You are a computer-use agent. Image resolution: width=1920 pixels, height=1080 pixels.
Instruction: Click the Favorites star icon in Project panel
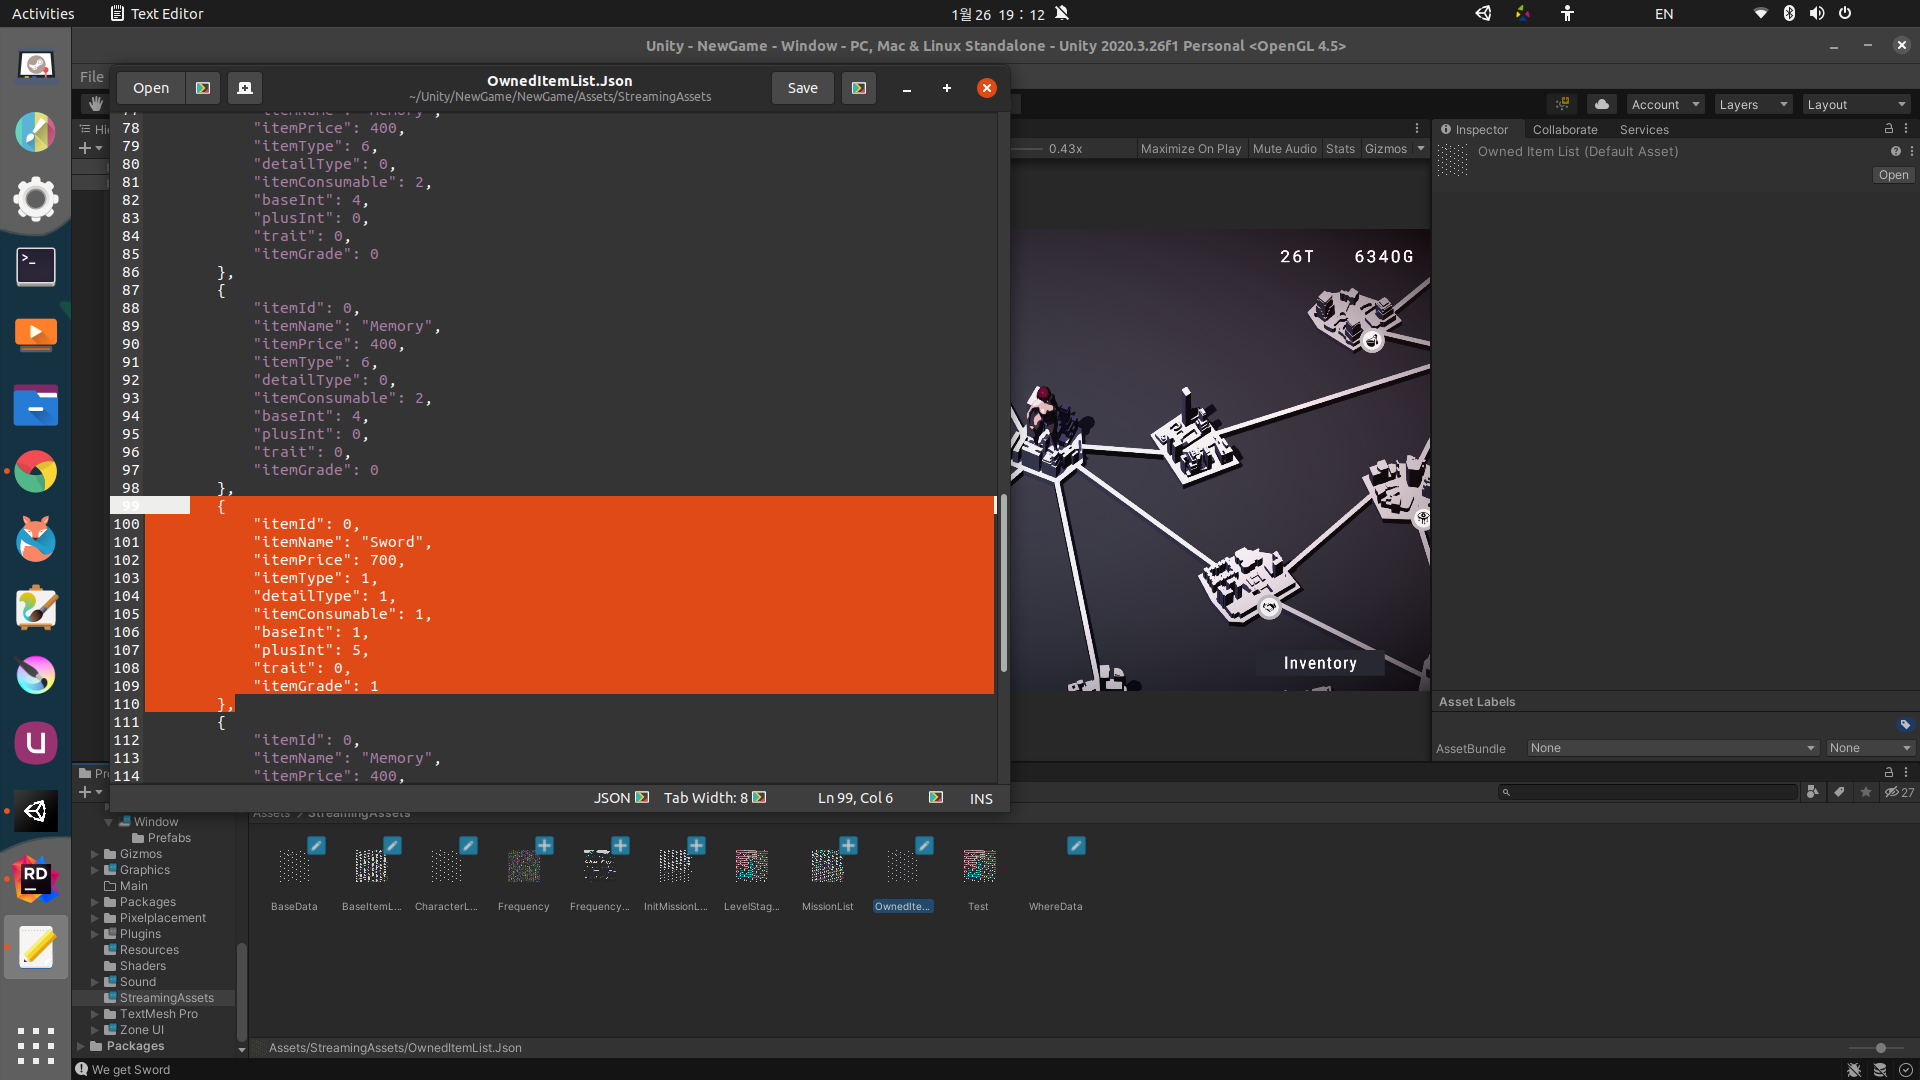(1866, 792)
